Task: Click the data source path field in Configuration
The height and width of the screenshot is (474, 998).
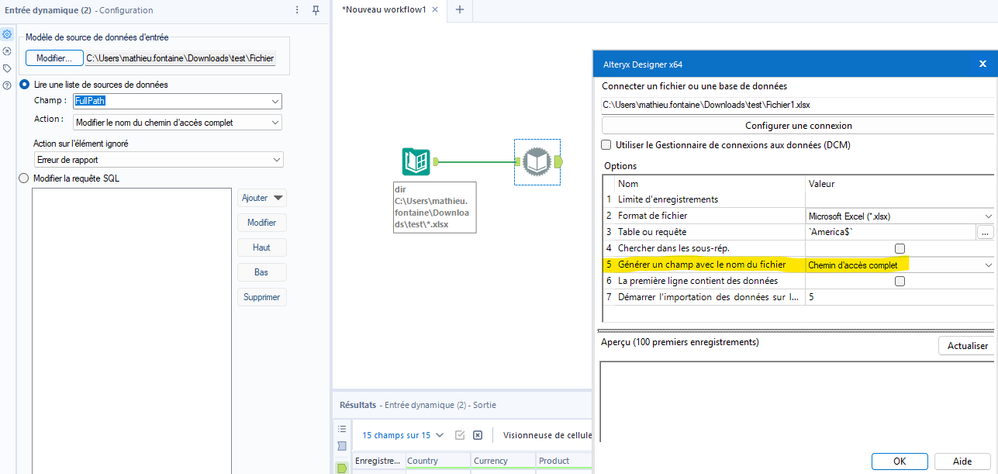Action: 180,58
